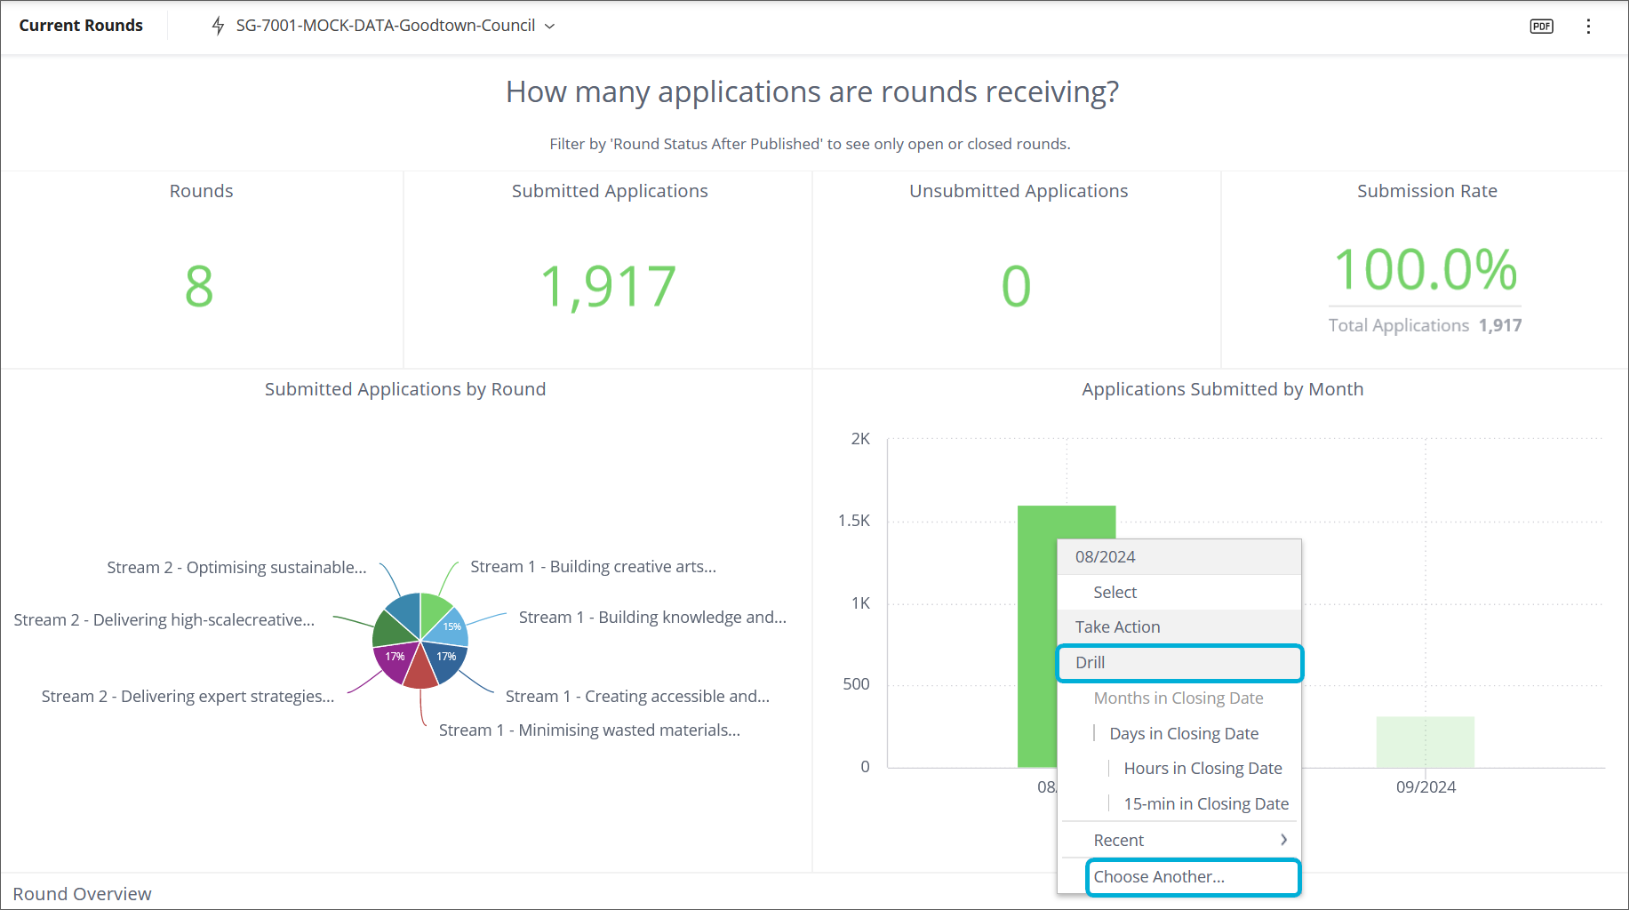Click the Submitted Applications 1,917 value
Image resolution: width=1629 pixels, height=910 pixels.
(x=608, y=286)
